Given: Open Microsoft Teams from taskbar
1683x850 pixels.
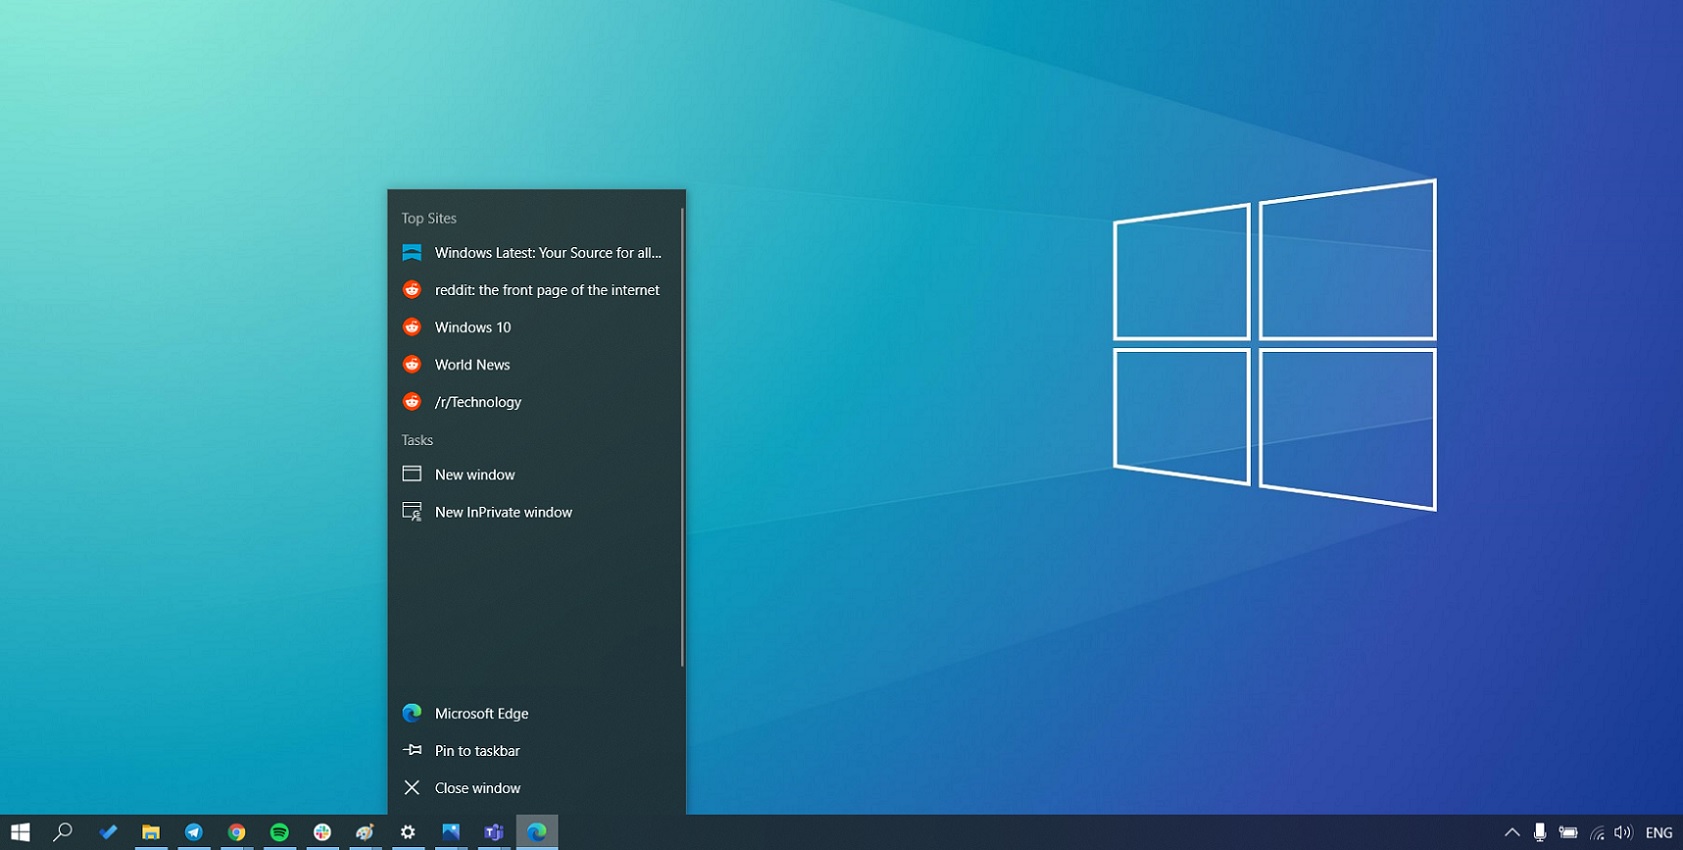Looking at the screenshot, I should pos(494,832).
